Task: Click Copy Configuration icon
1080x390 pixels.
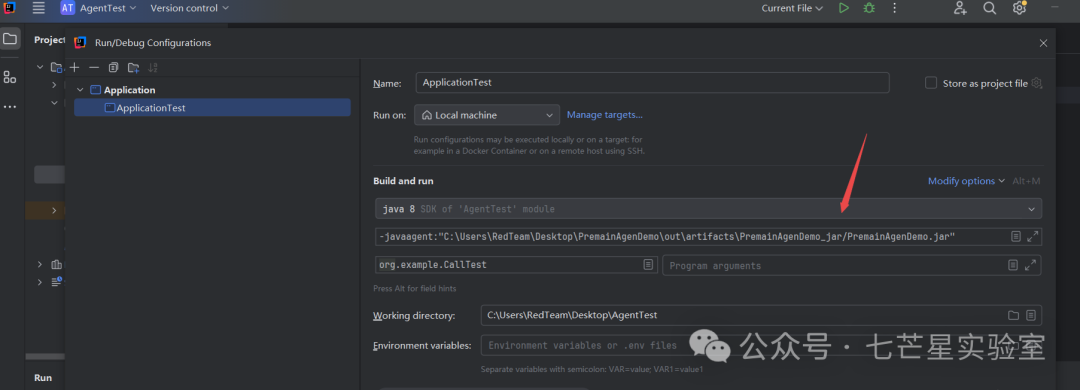Action: pos(114,68)
